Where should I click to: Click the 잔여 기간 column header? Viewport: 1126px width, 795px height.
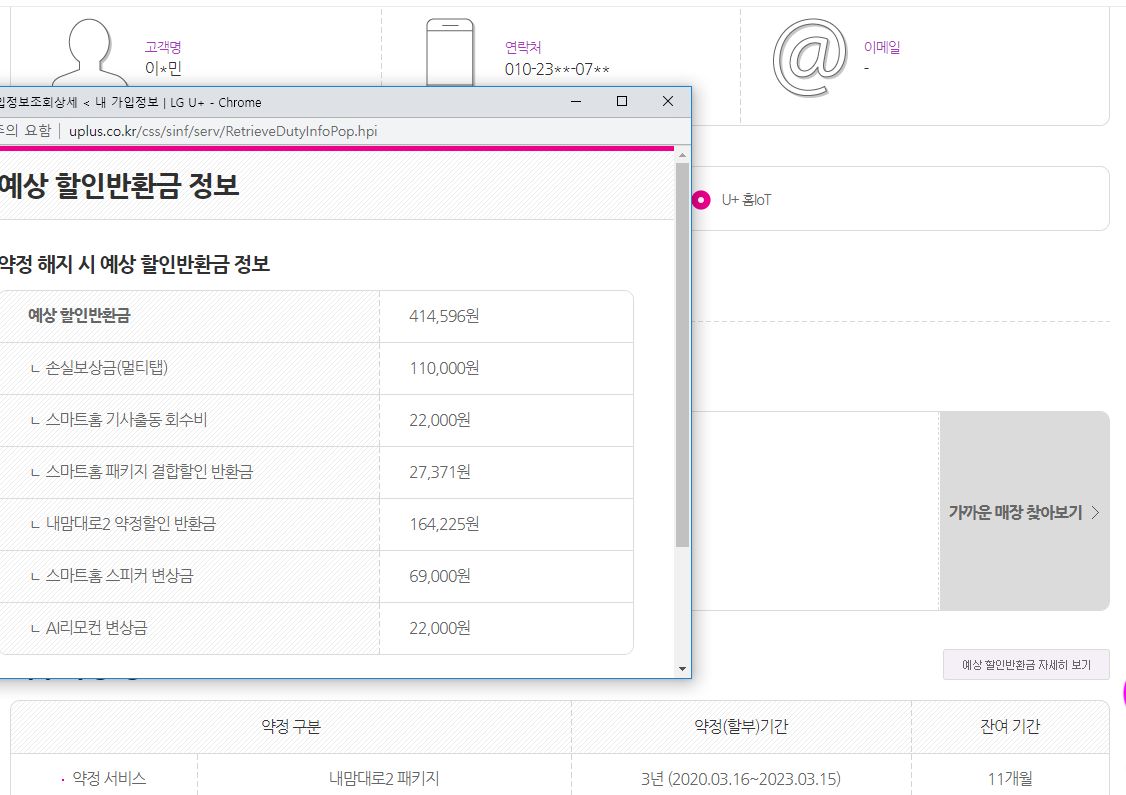click(1010, 727)
